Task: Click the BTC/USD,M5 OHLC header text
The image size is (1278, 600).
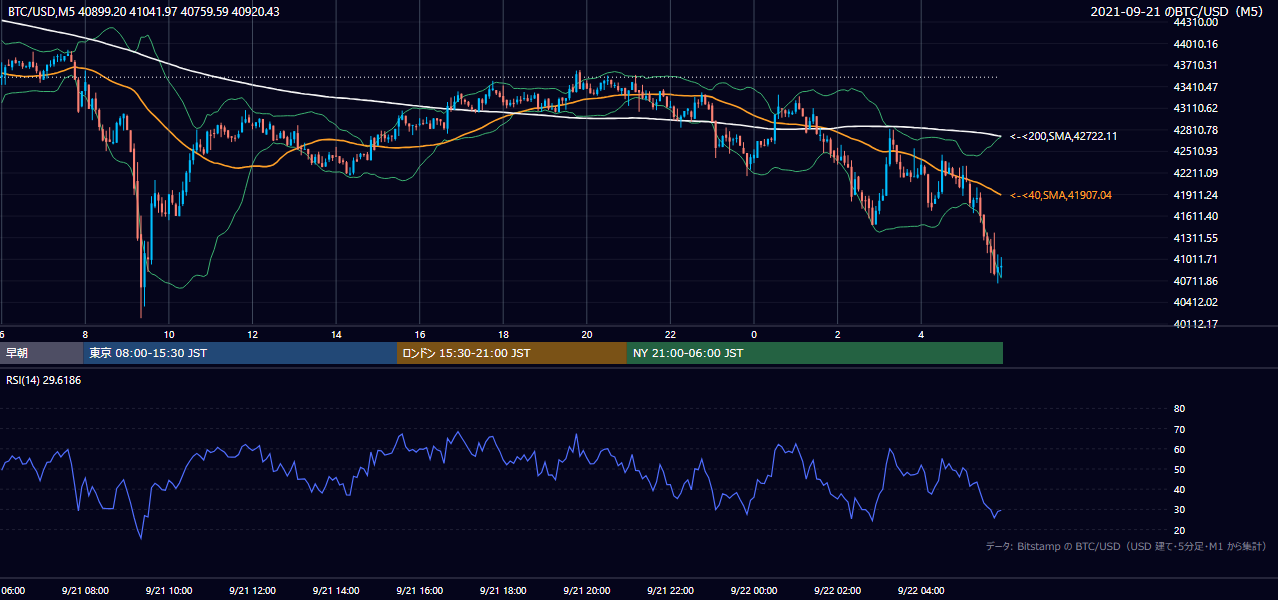Action: click(144, 11)
